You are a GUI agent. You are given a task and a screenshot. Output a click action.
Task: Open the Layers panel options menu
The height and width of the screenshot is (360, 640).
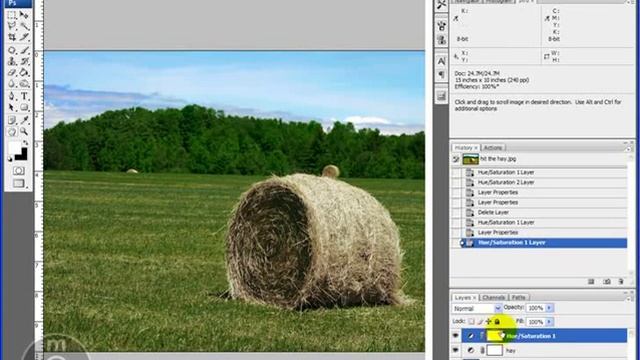pos(629,298)
